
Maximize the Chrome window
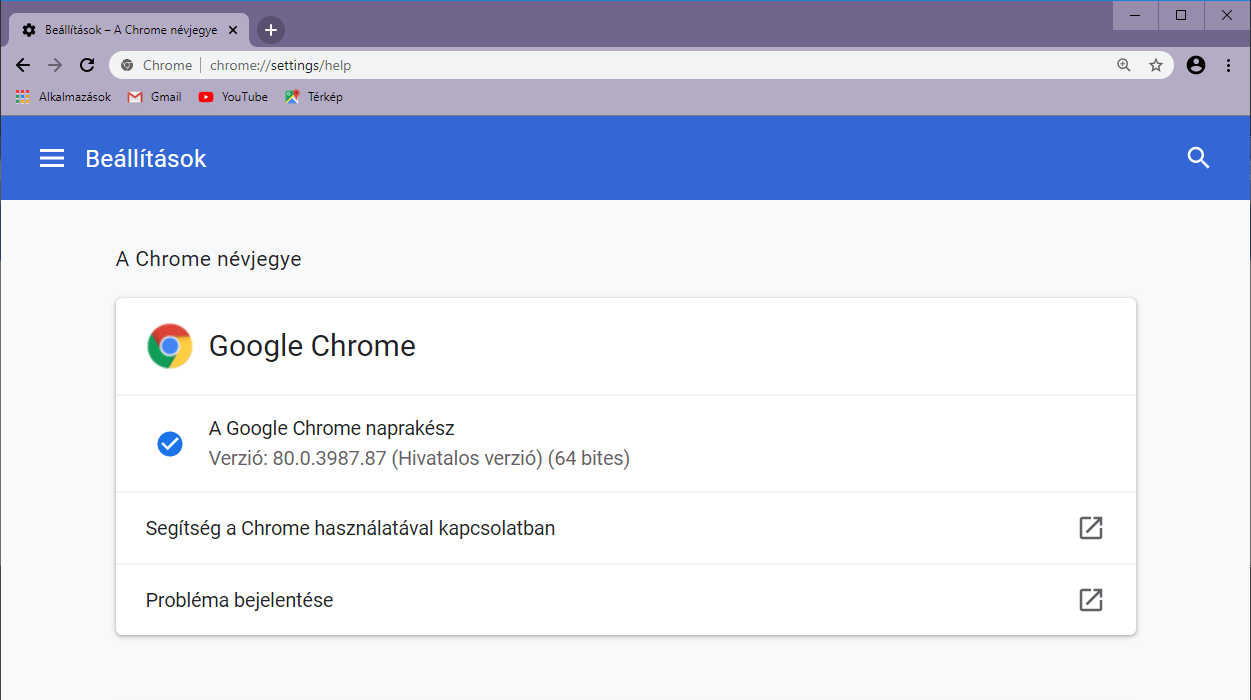tap(1181, 15)
